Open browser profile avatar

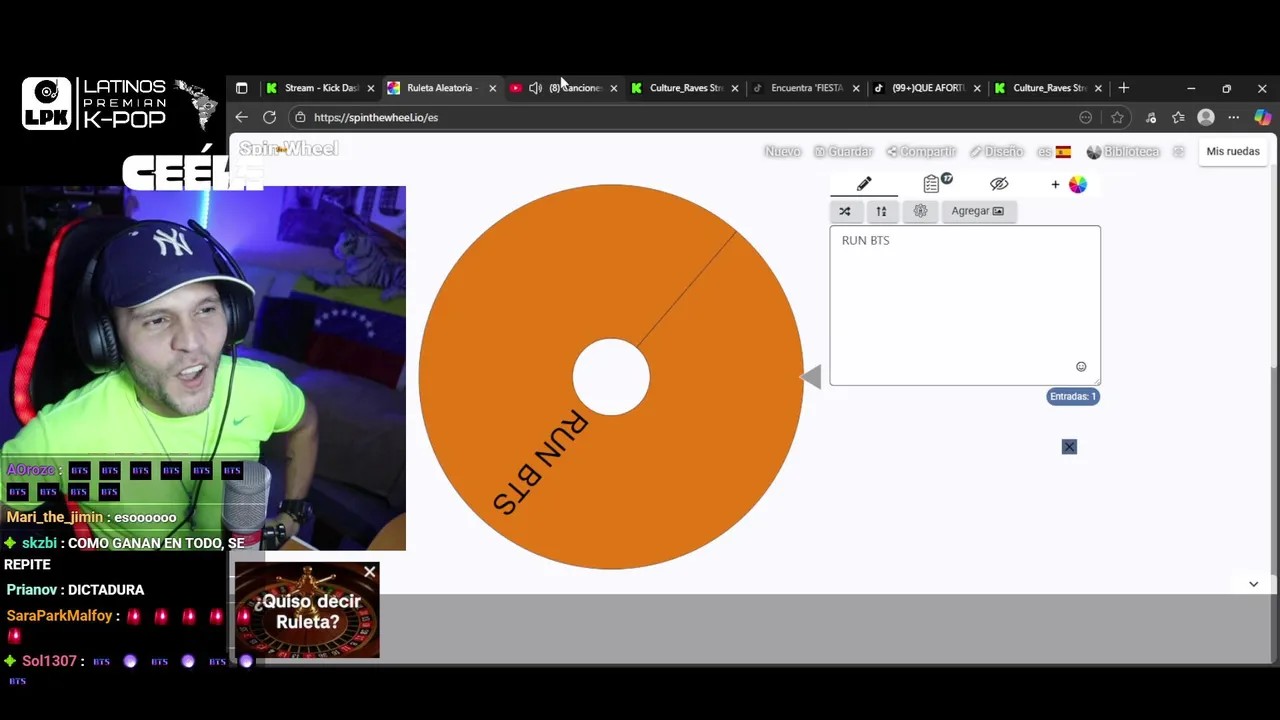[1206, 117]
